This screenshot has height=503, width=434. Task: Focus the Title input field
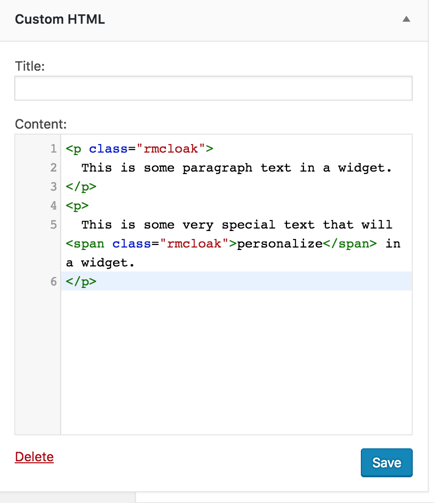(x=213, y=88)
